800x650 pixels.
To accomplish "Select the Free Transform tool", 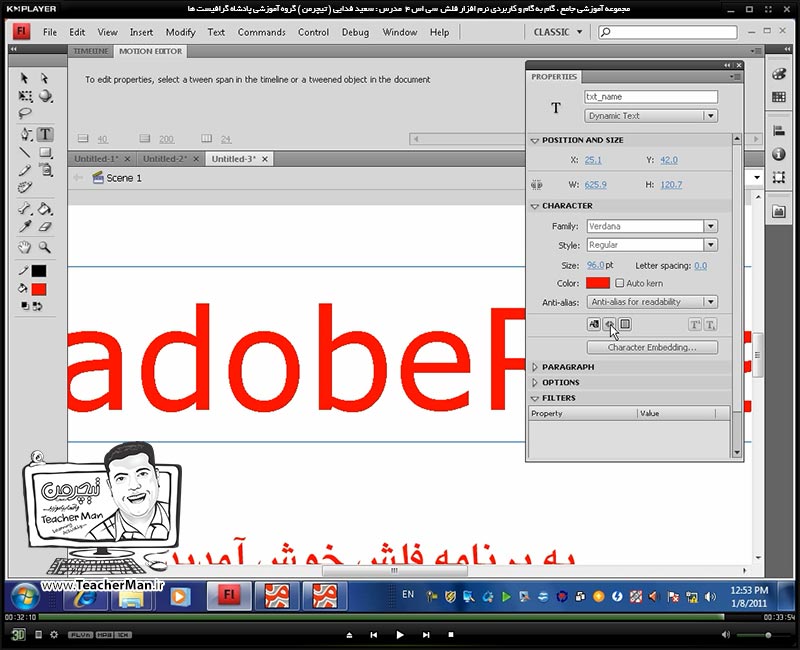I will (x=25, y=96).
